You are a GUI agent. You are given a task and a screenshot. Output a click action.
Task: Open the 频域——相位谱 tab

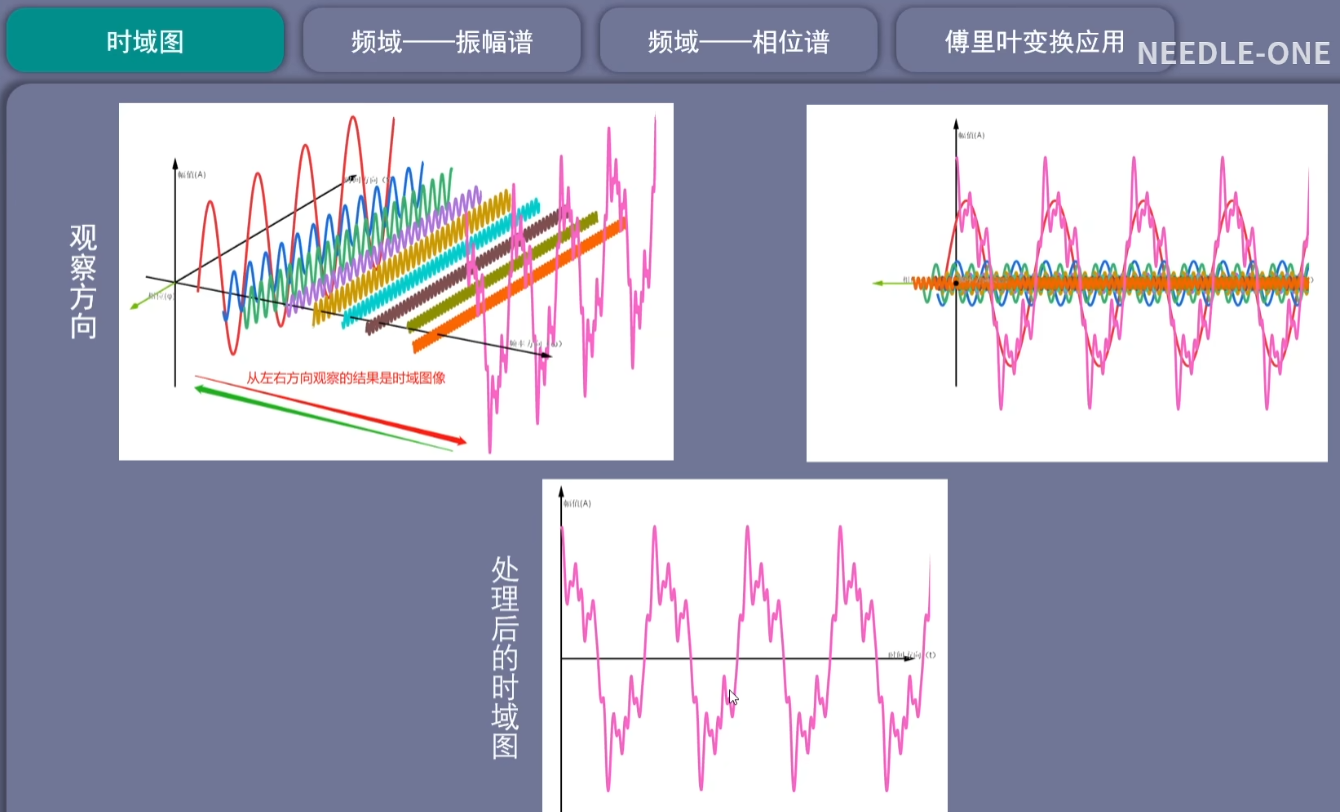click(738, 41)
